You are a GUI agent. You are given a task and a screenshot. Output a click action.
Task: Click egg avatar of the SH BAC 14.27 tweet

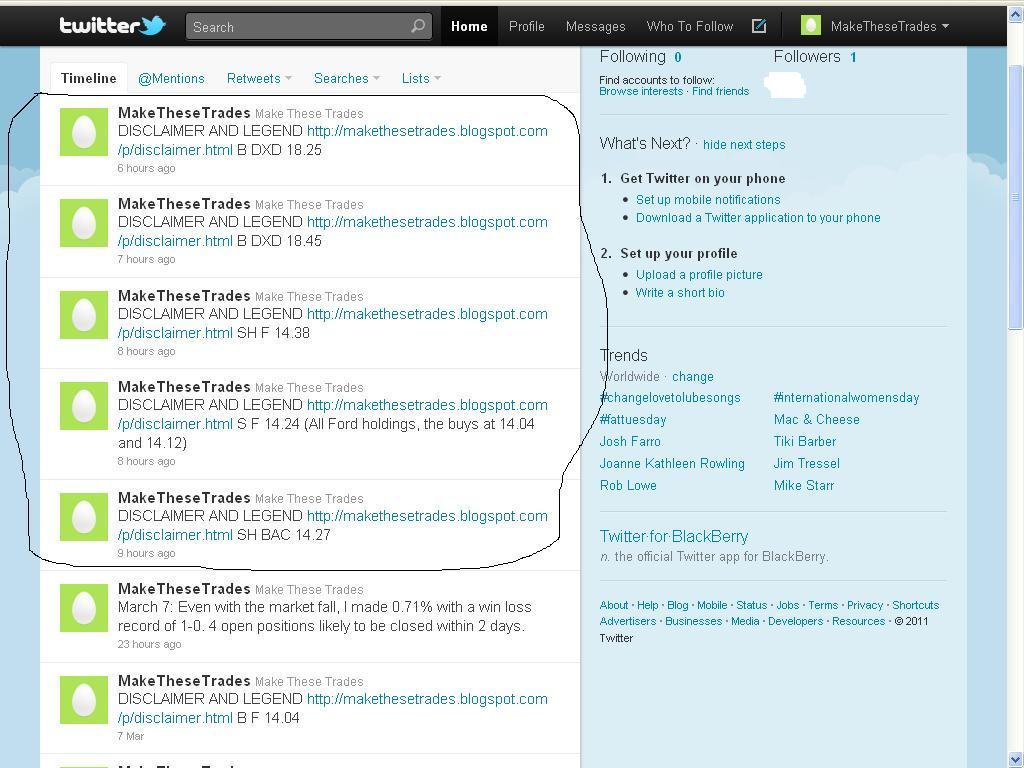84,517
